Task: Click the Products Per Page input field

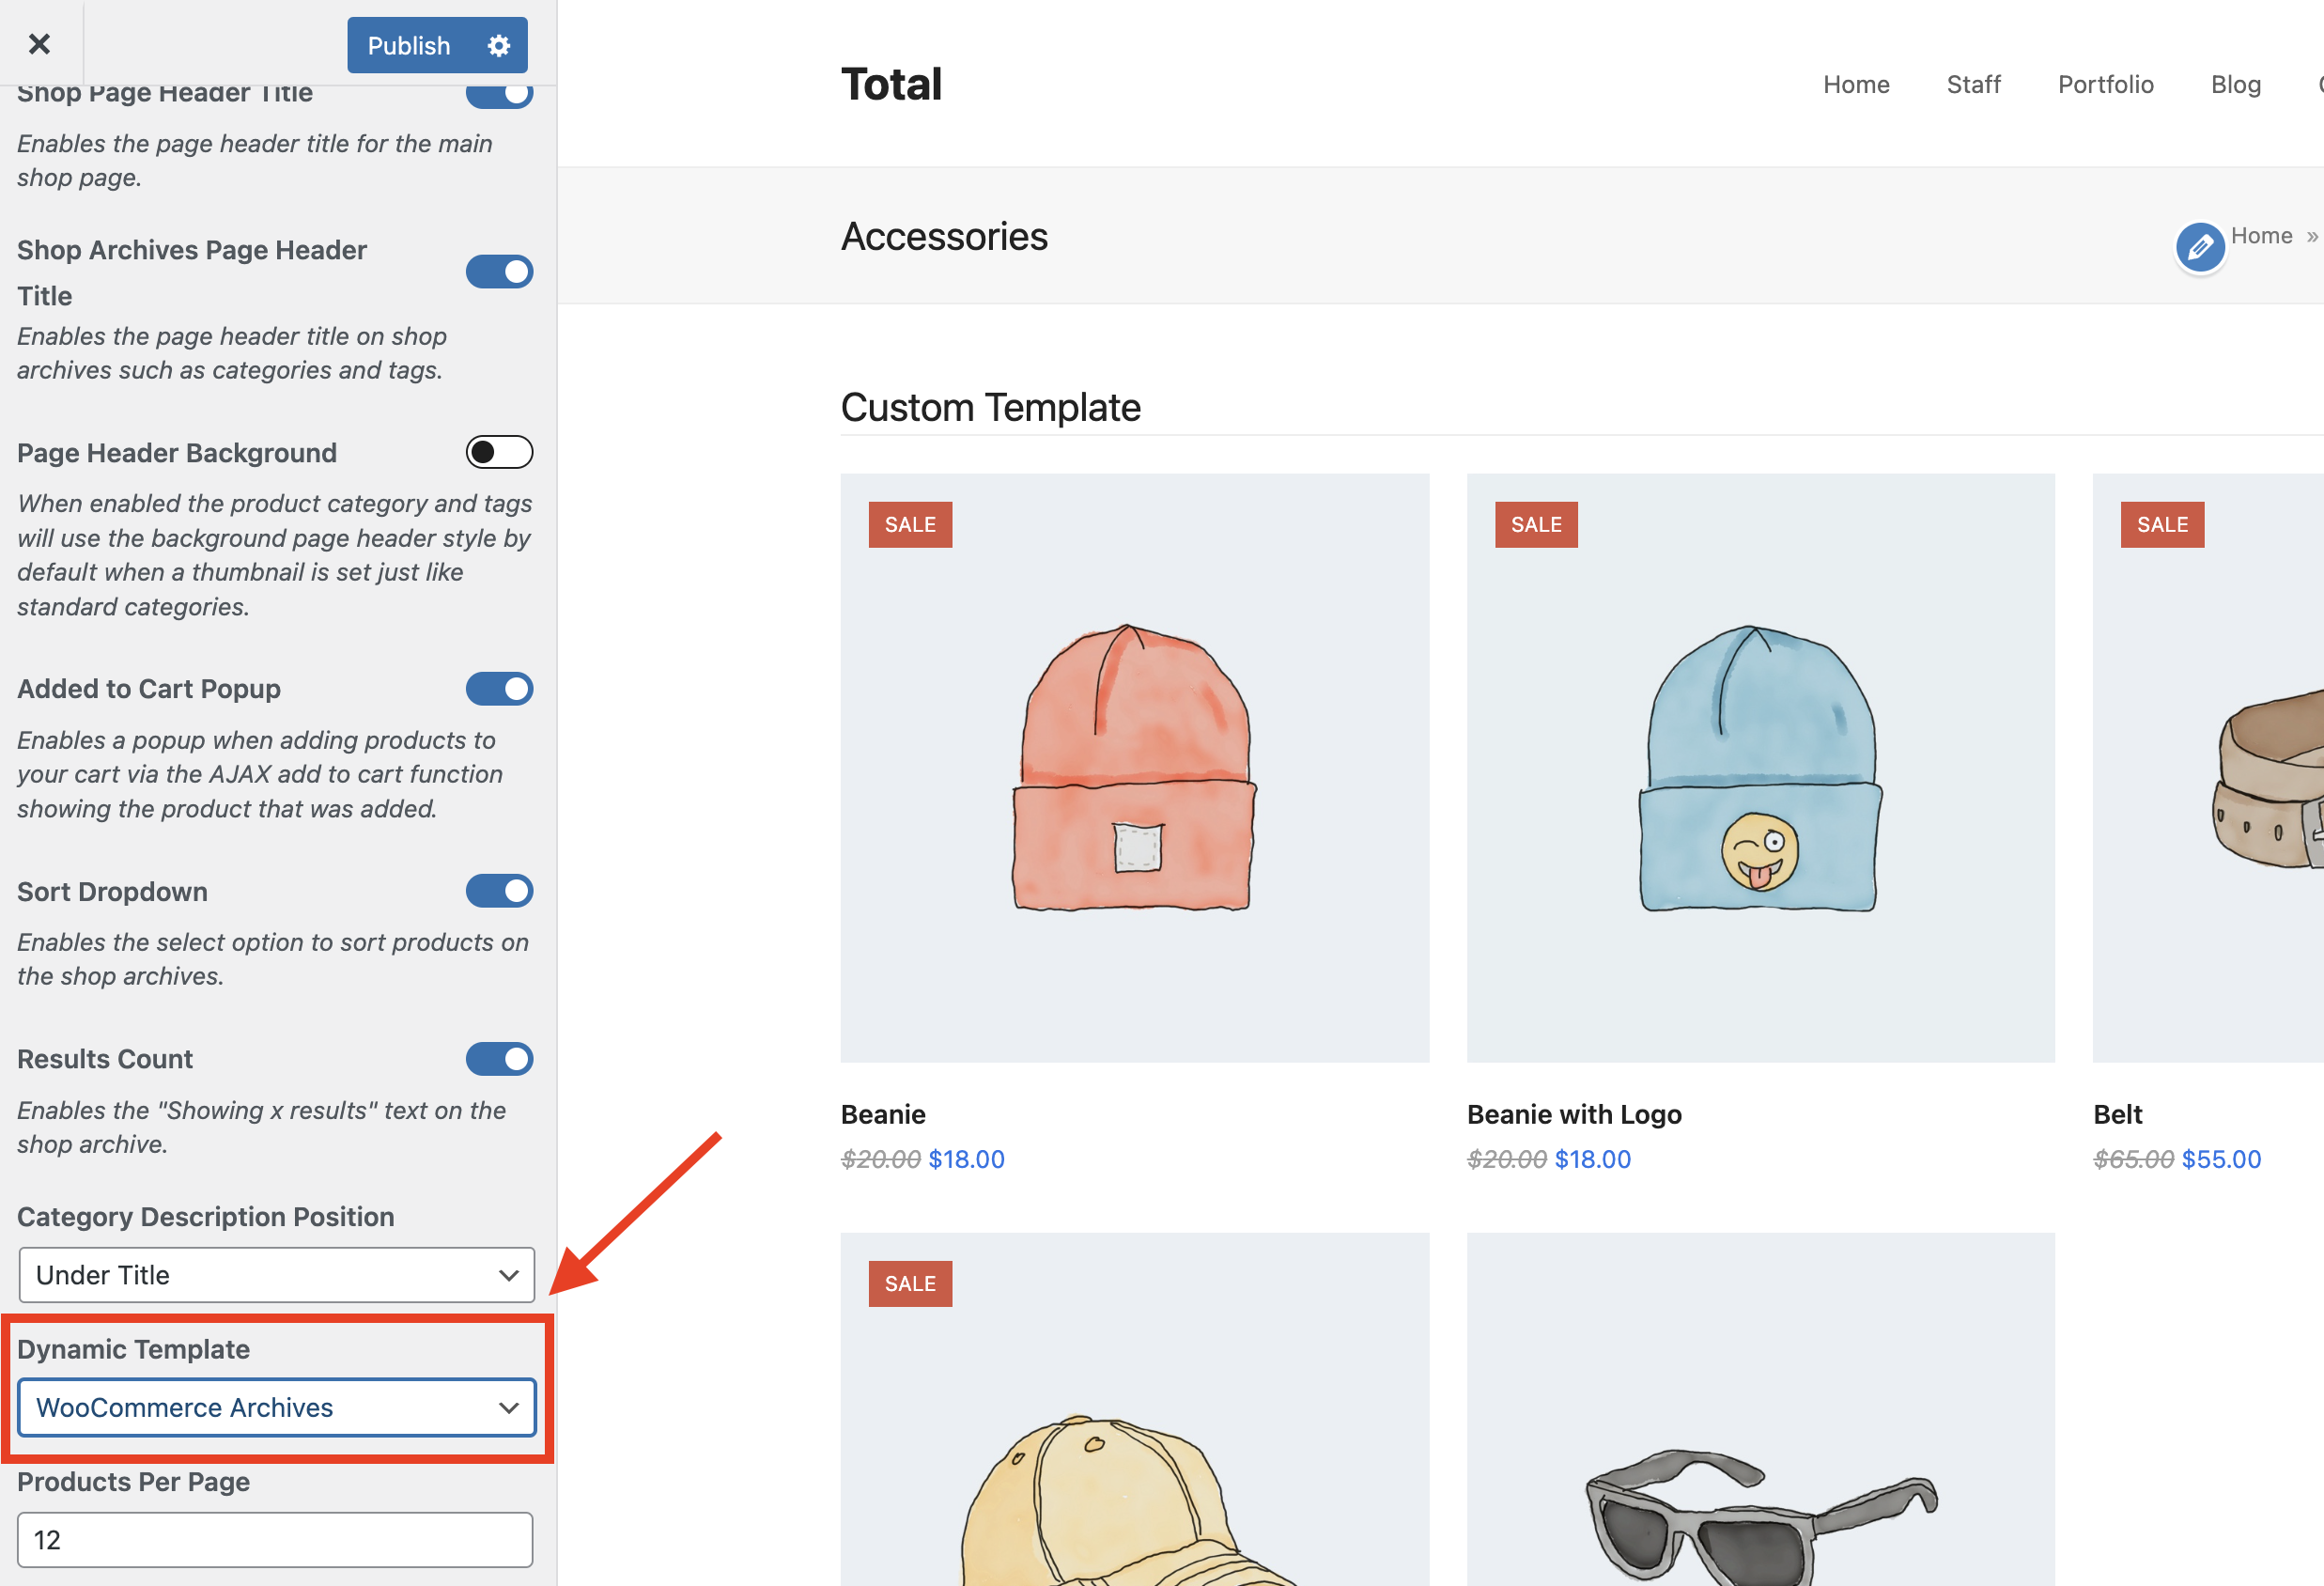Action: [275, 1540]
